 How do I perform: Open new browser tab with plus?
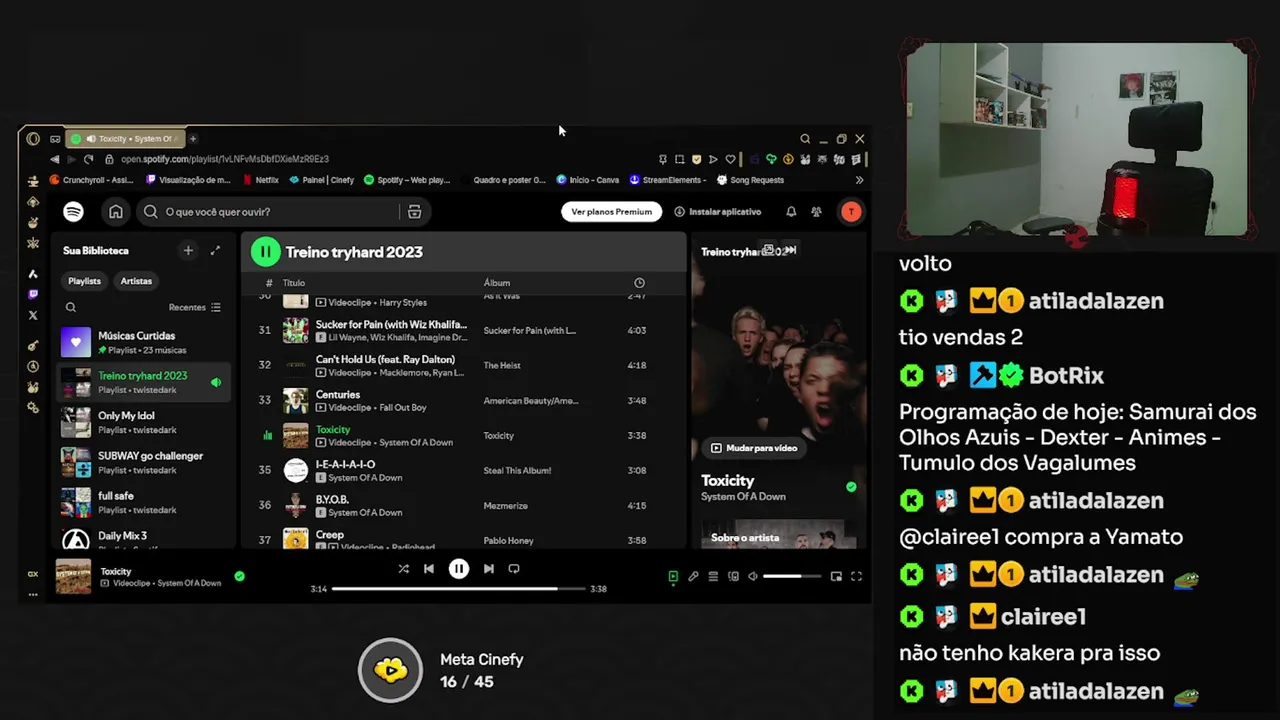pos(193,139)
